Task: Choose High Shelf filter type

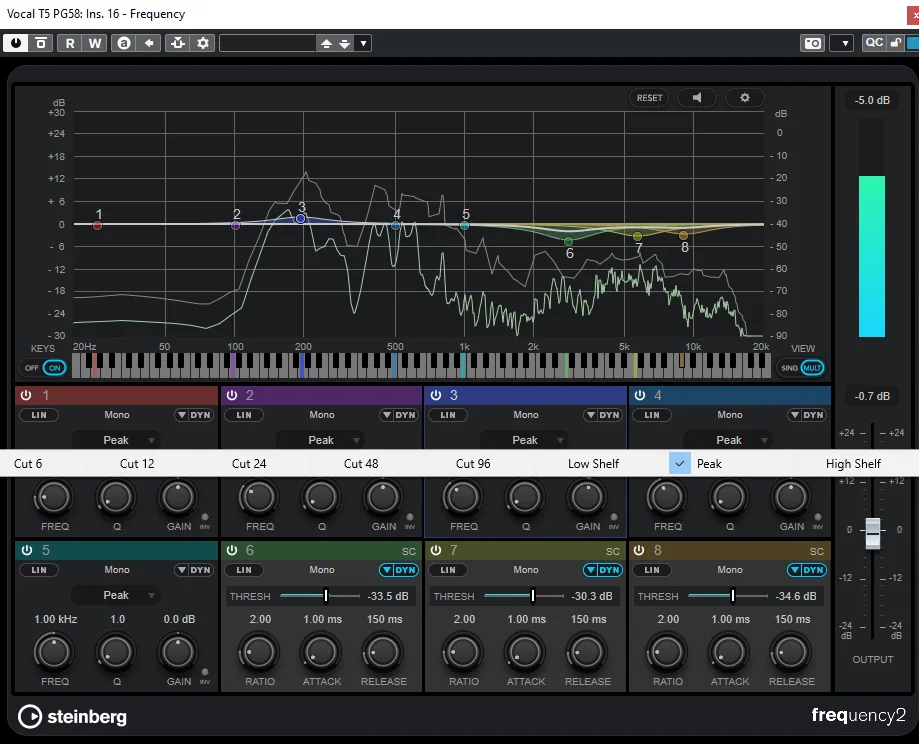Action: (853, 464)
